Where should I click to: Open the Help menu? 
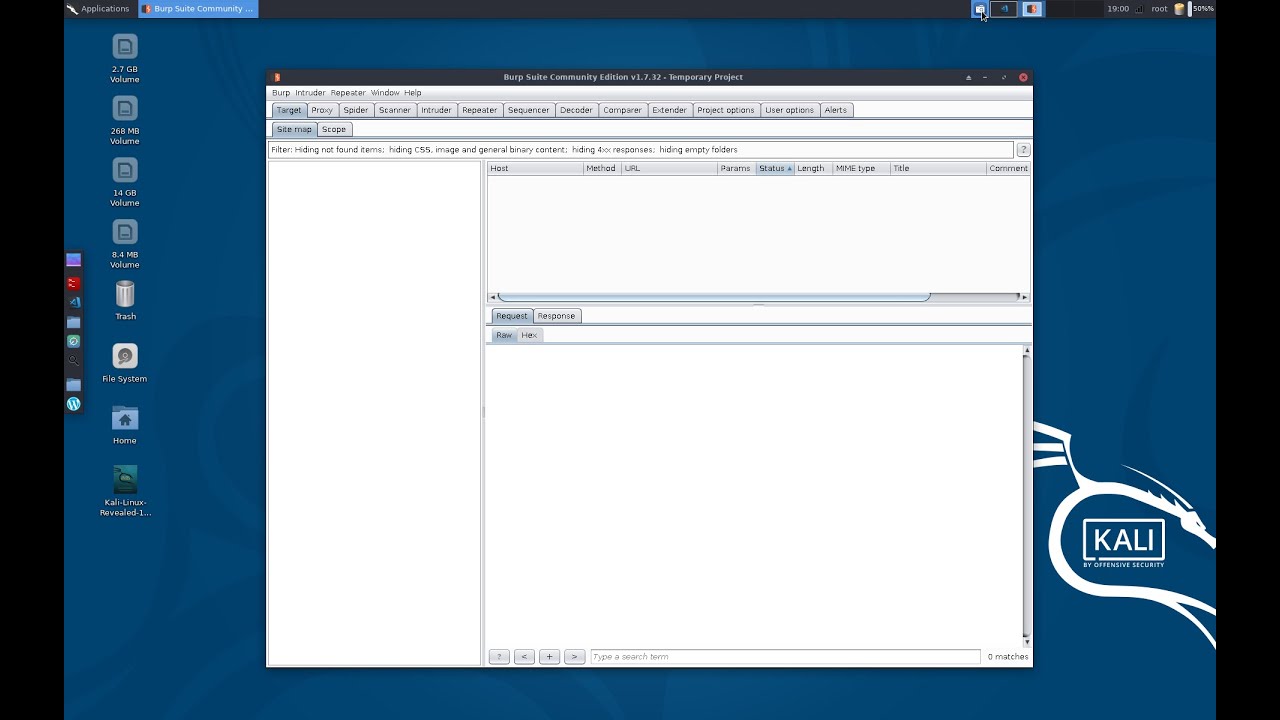pos(413,93)
